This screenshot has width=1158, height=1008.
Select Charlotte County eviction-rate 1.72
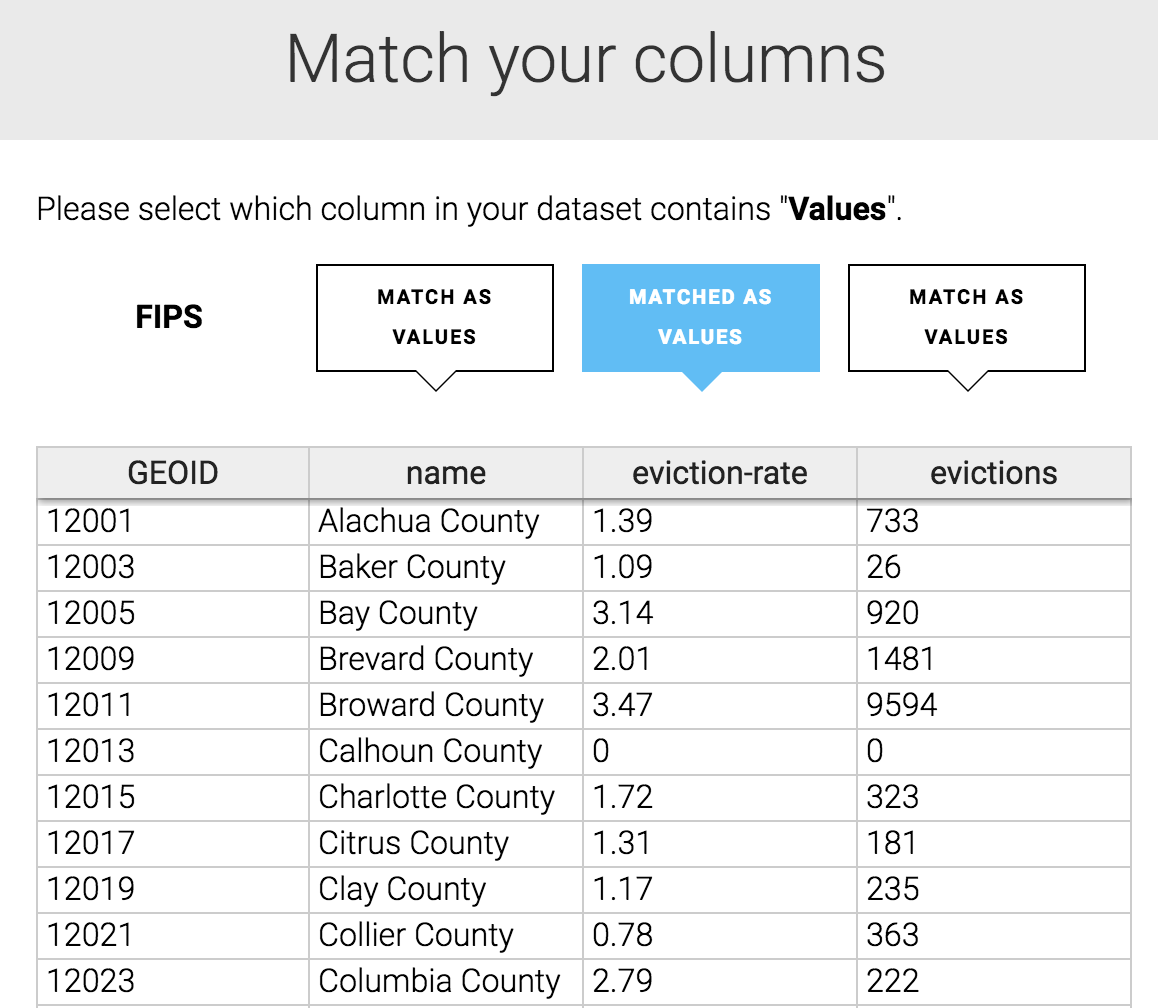pyautogui.click(x=622, y=797)
